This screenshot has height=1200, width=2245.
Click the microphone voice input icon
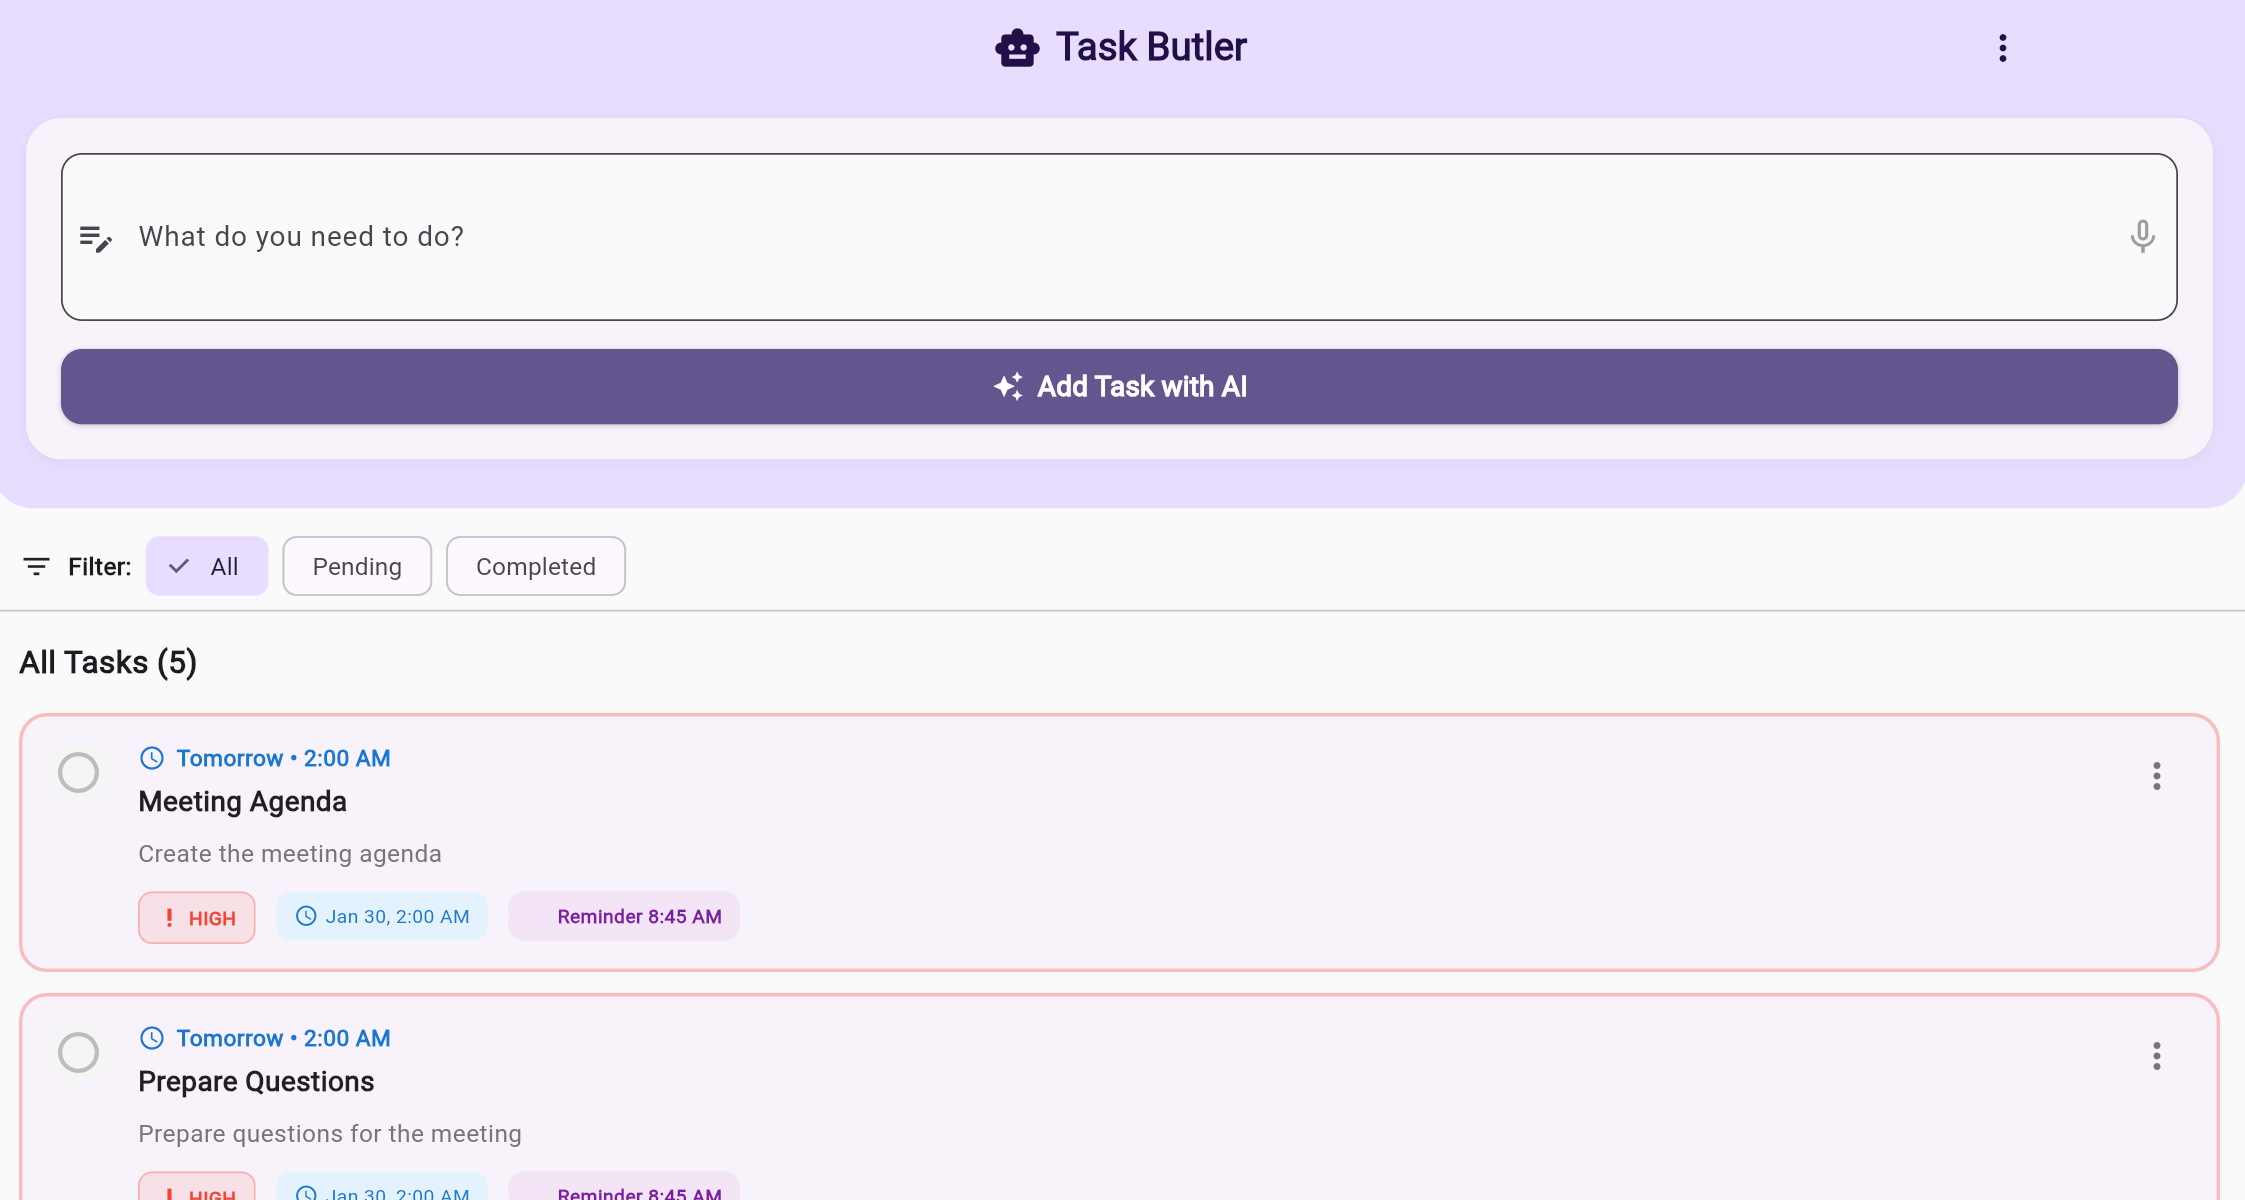(2141, 237)
